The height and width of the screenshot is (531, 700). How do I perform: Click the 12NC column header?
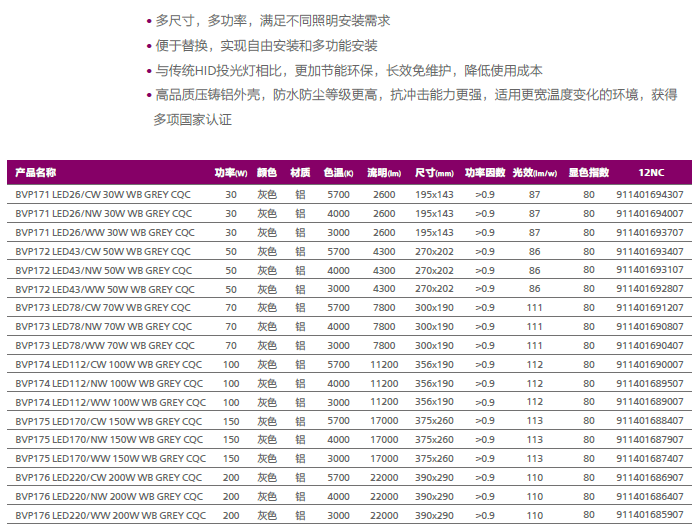[x=650, y=173]
